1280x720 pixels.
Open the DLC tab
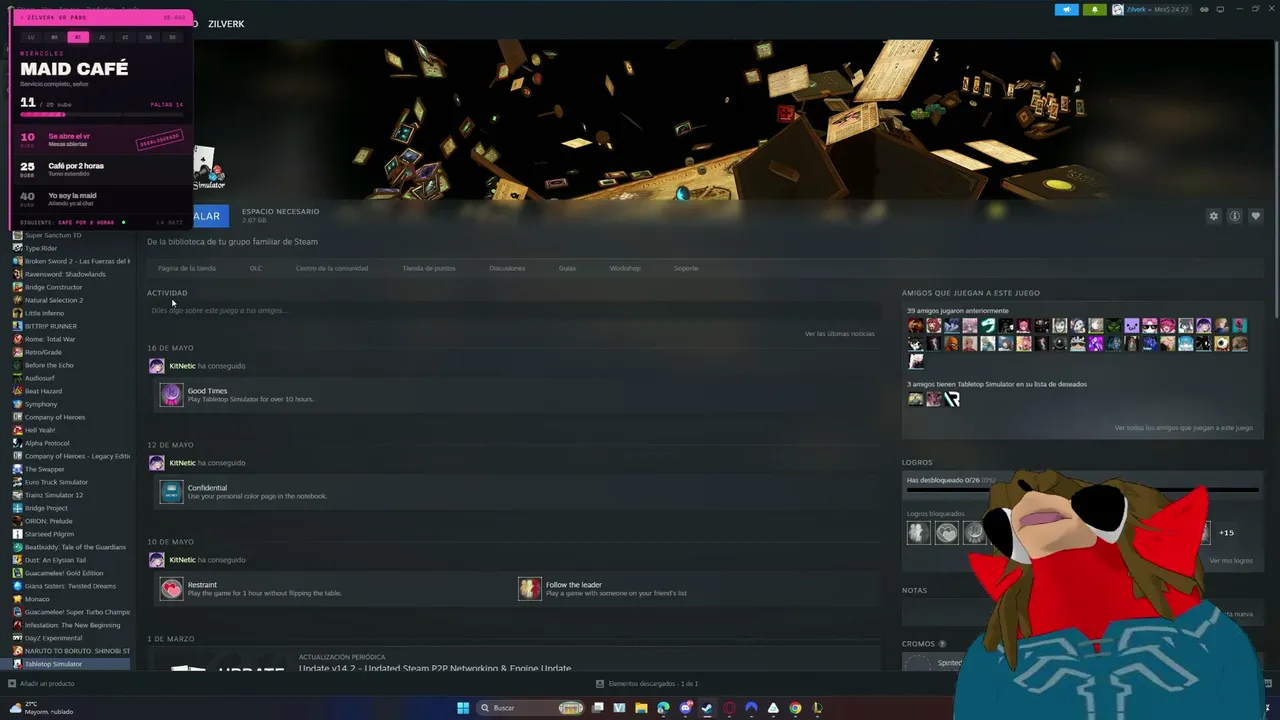coord(256,268)
